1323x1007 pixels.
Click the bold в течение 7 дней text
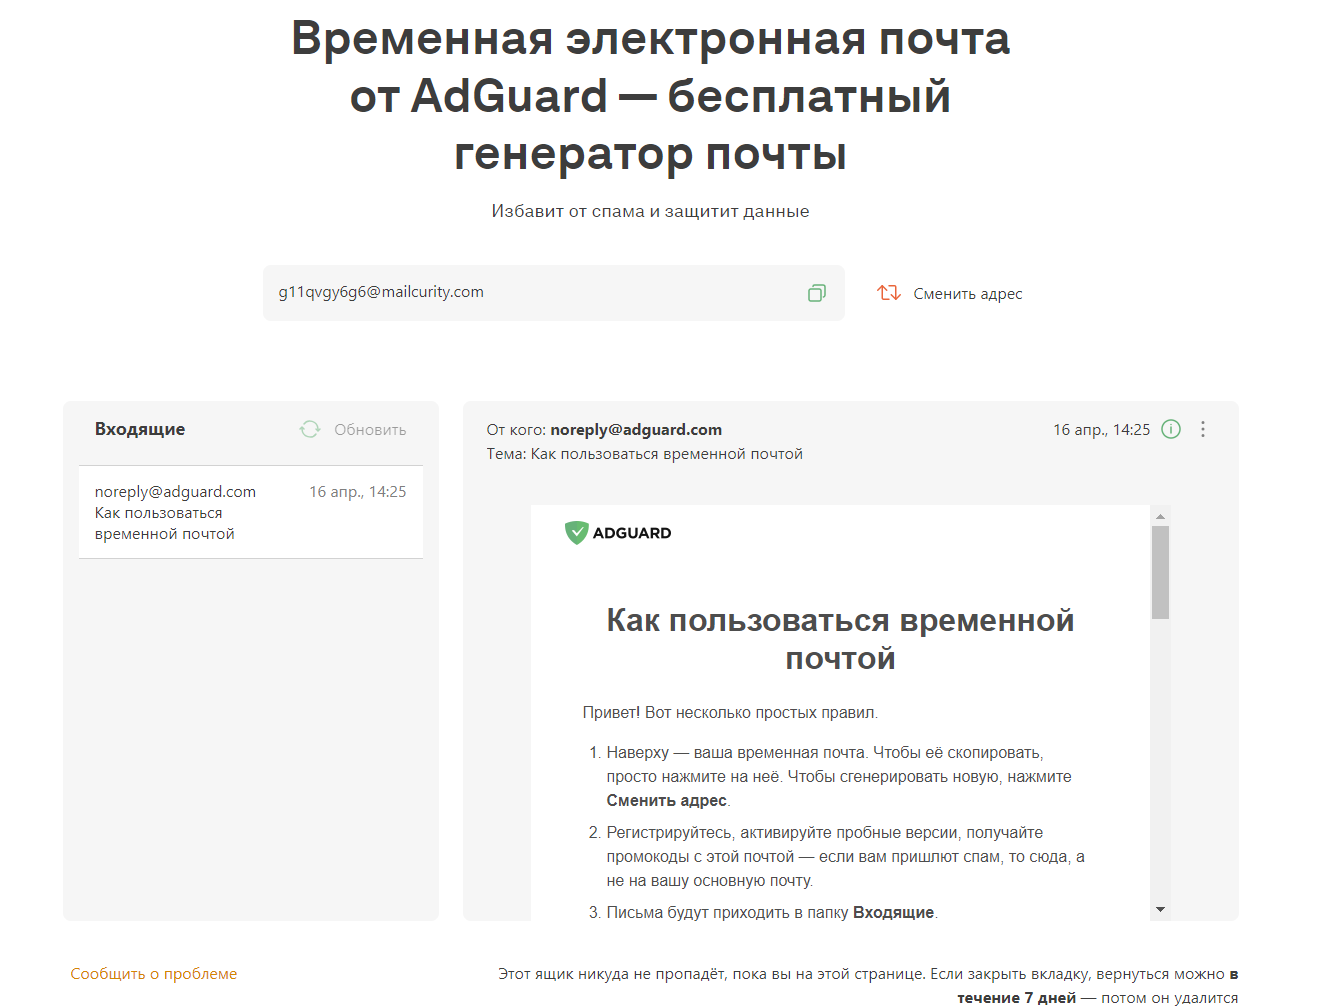(1097, 986)
